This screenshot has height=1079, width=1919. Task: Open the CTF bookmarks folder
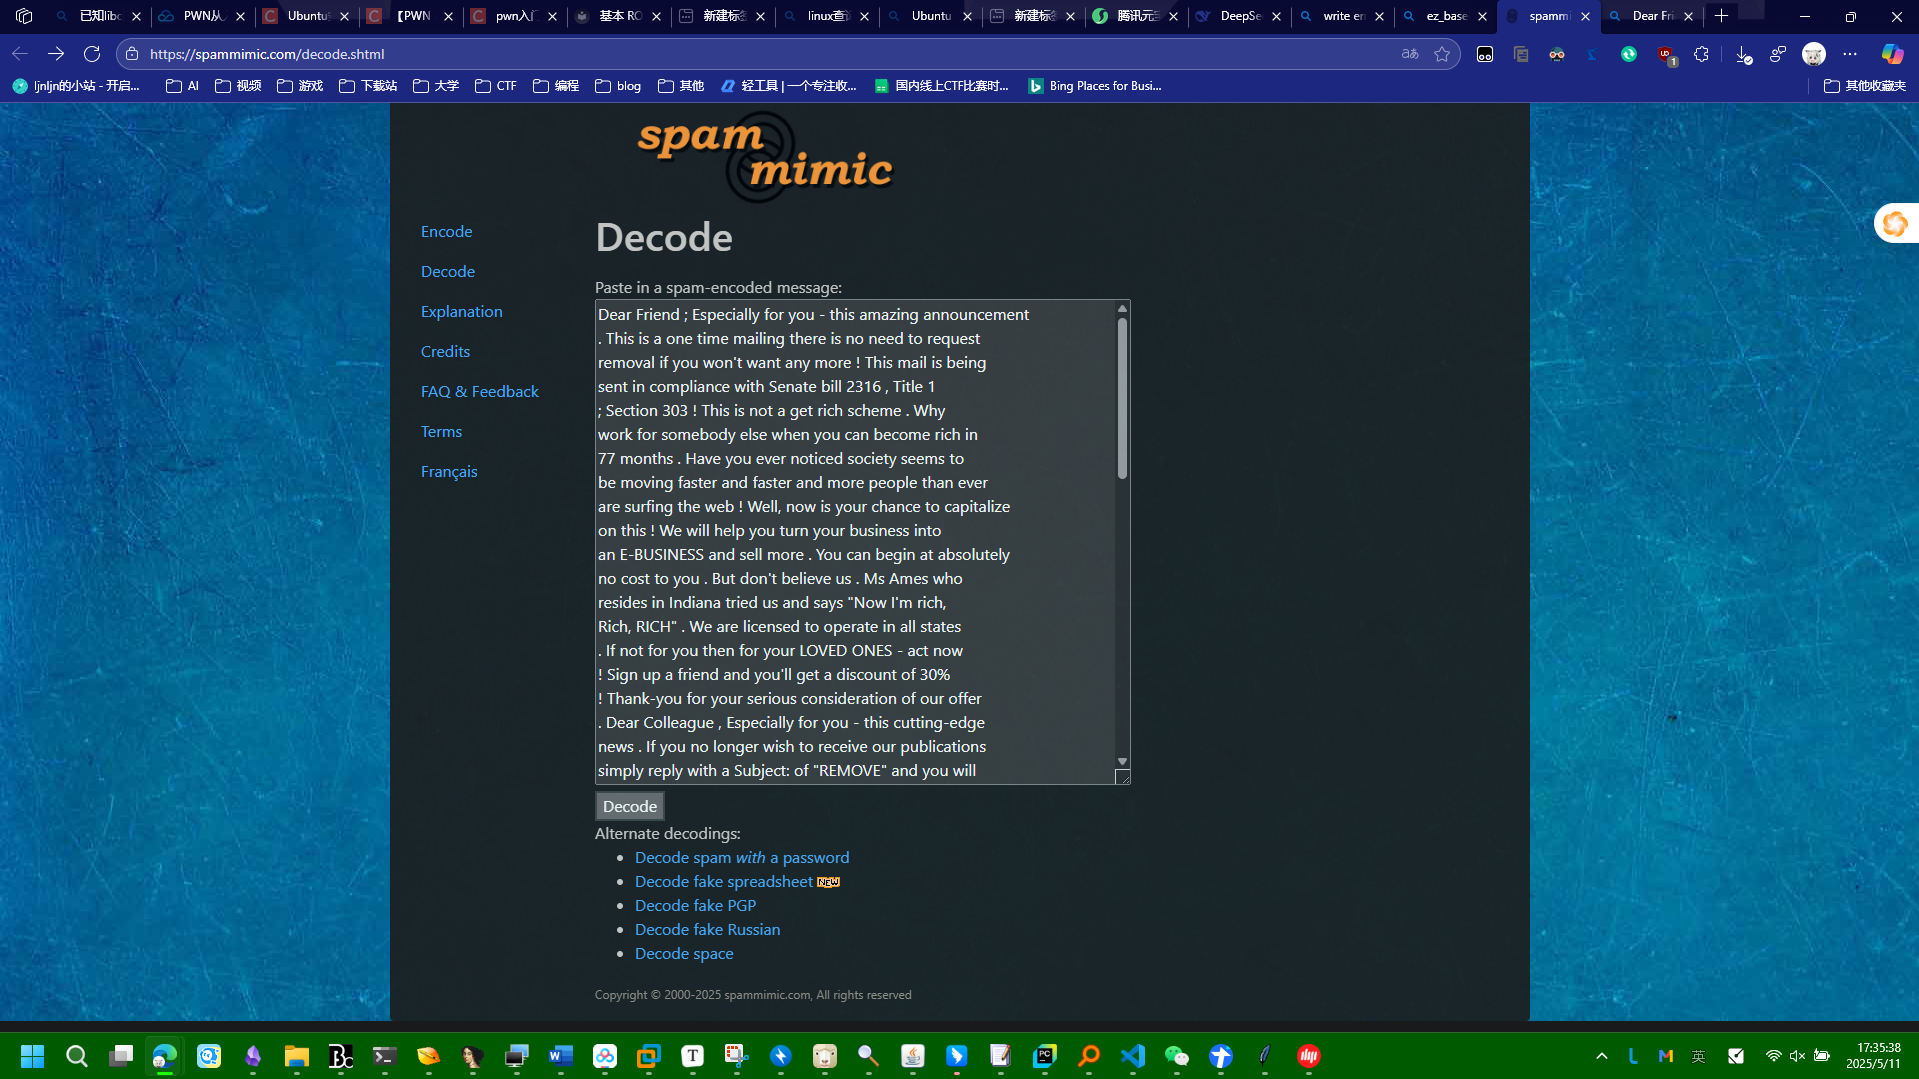coord(497,86)
